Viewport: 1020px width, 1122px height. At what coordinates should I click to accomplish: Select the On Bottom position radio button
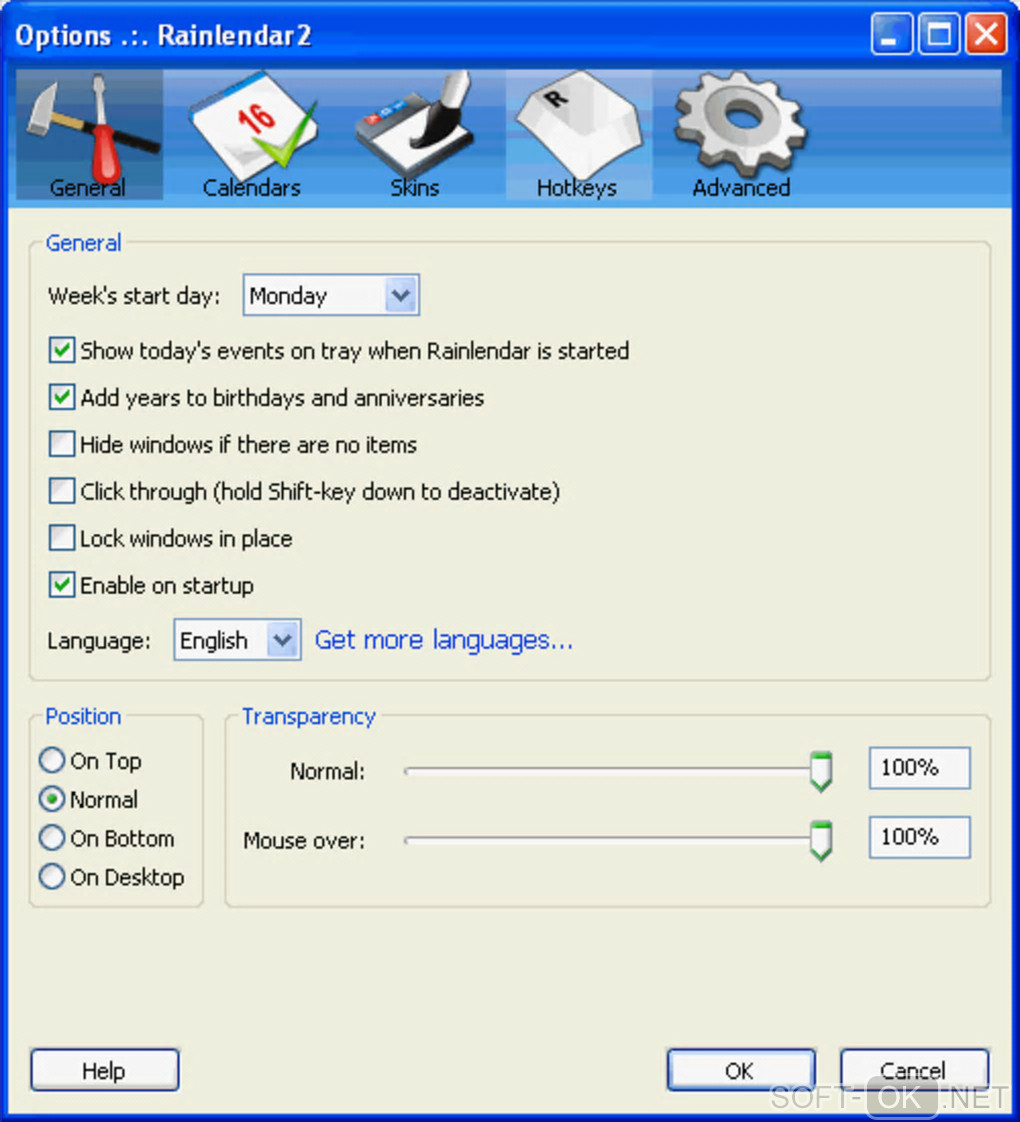click(52, 838)
